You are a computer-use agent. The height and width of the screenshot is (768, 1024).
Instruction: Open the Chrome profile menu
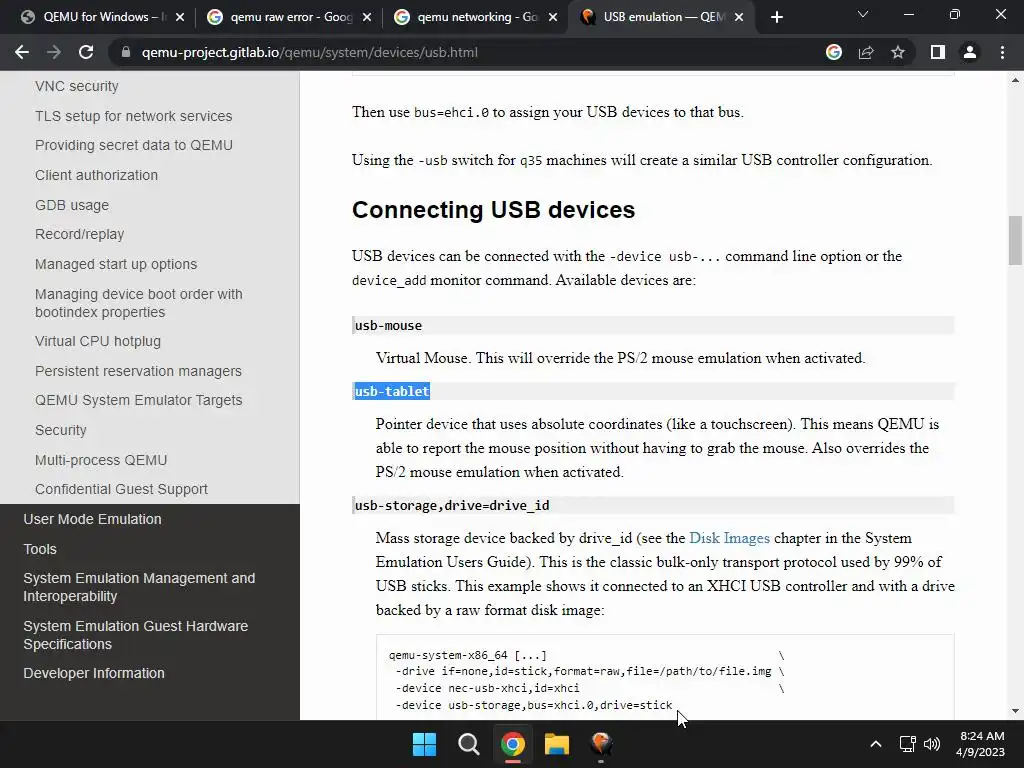[x=970, y=52]
